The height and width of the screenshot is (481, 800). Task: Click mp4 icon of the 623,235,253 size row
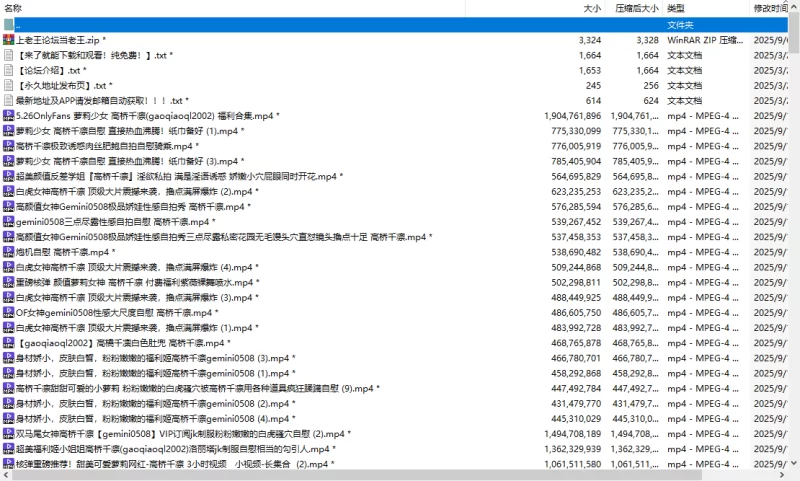point(8,191)
